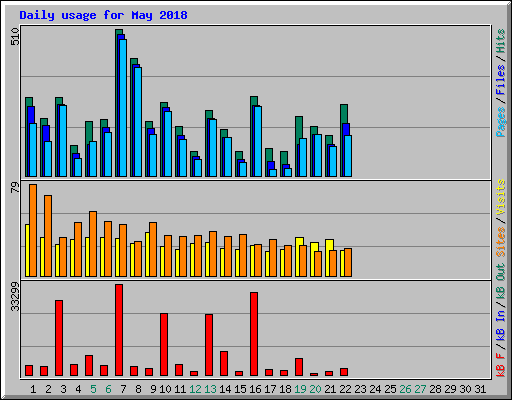This screenshot has width=512, height=400.
Task: Click day 3 on the x-axis
Action: pyautogui.click(x=63, y=389)
